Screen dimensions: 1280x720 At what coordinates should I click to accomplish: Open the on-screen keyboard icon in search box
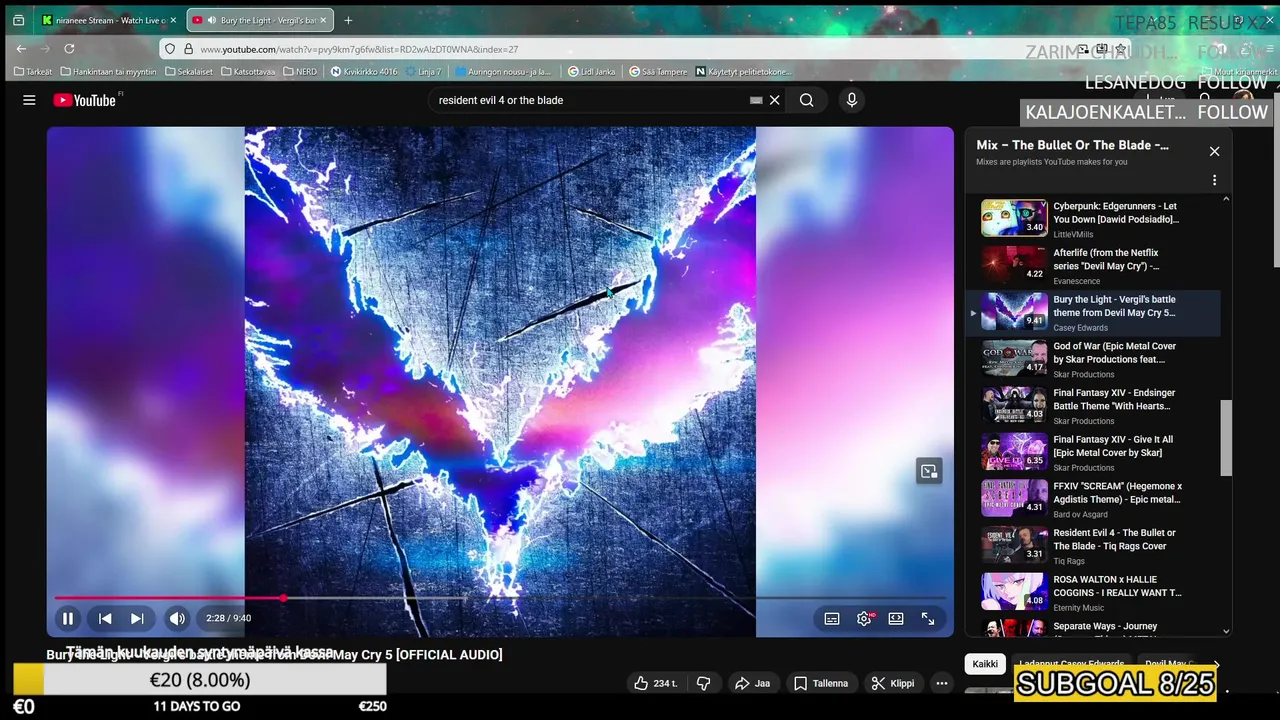point(756,100)
